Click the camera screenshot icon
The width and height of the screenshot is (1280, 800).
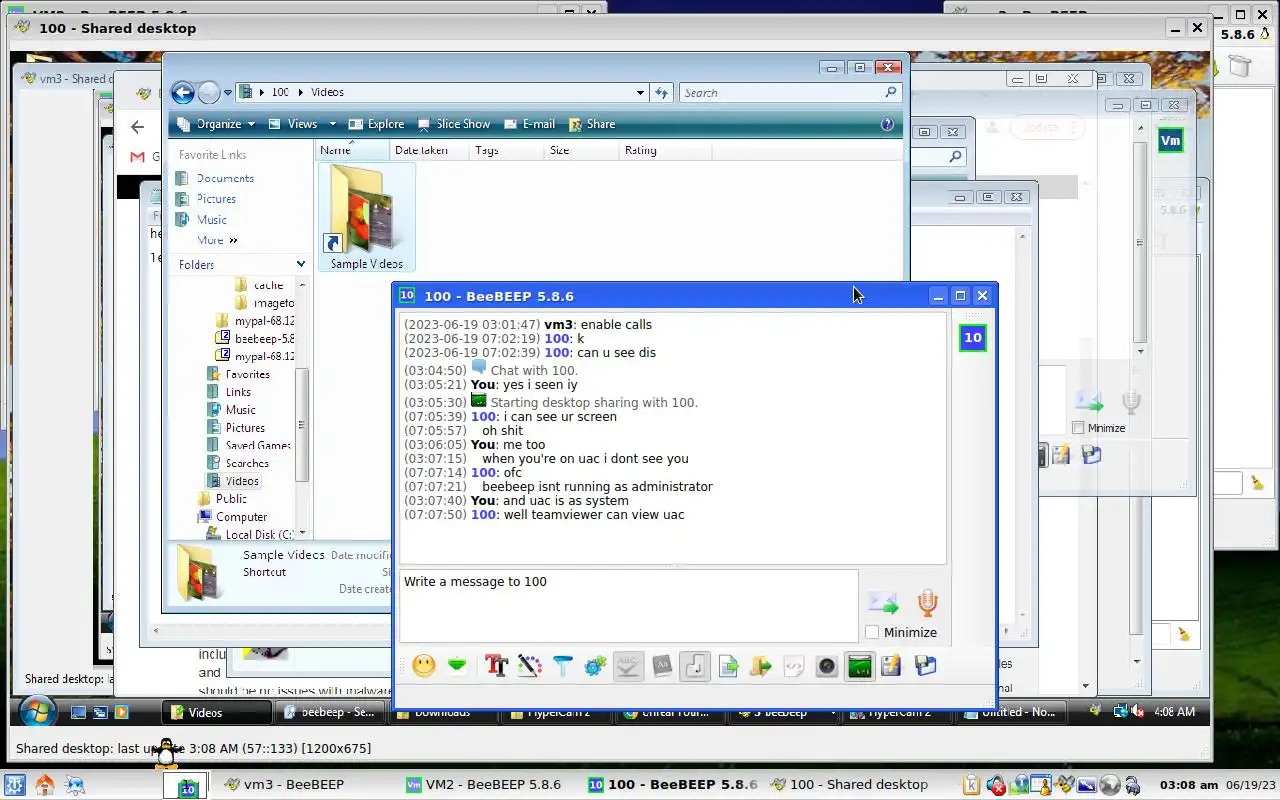click(x=827, y=665)
